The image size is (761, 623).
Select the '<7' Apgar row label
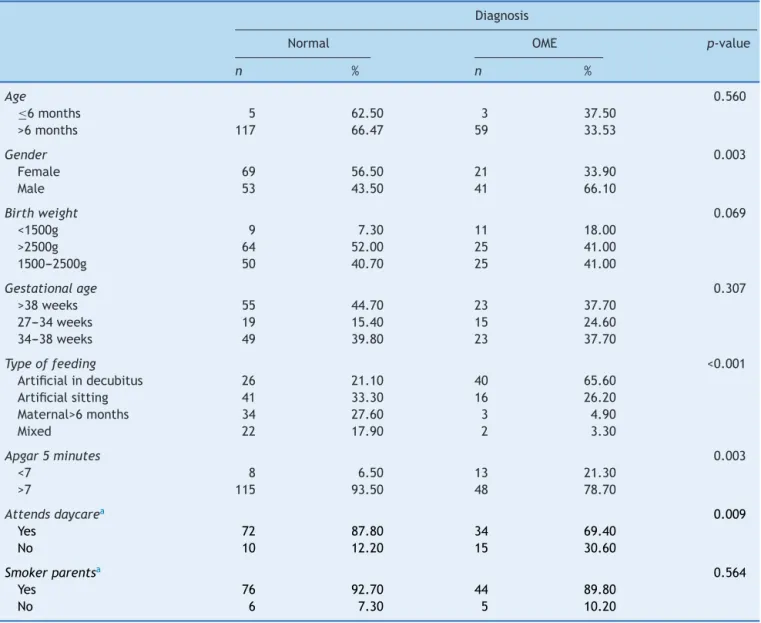pos(24,473)
